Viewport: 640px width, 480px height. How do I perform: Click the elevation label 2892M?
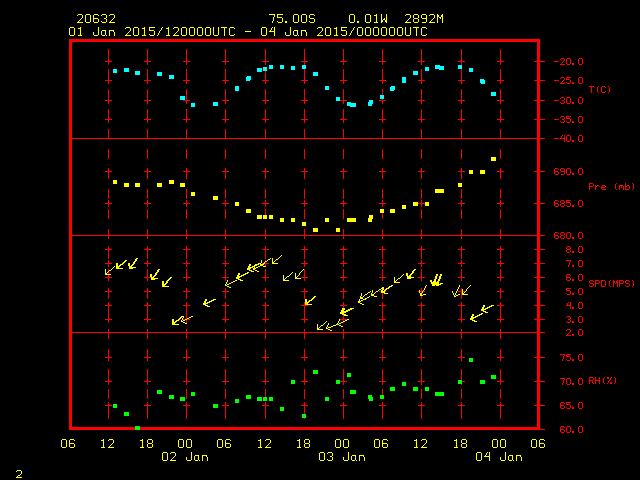click(x=424, y=19)
